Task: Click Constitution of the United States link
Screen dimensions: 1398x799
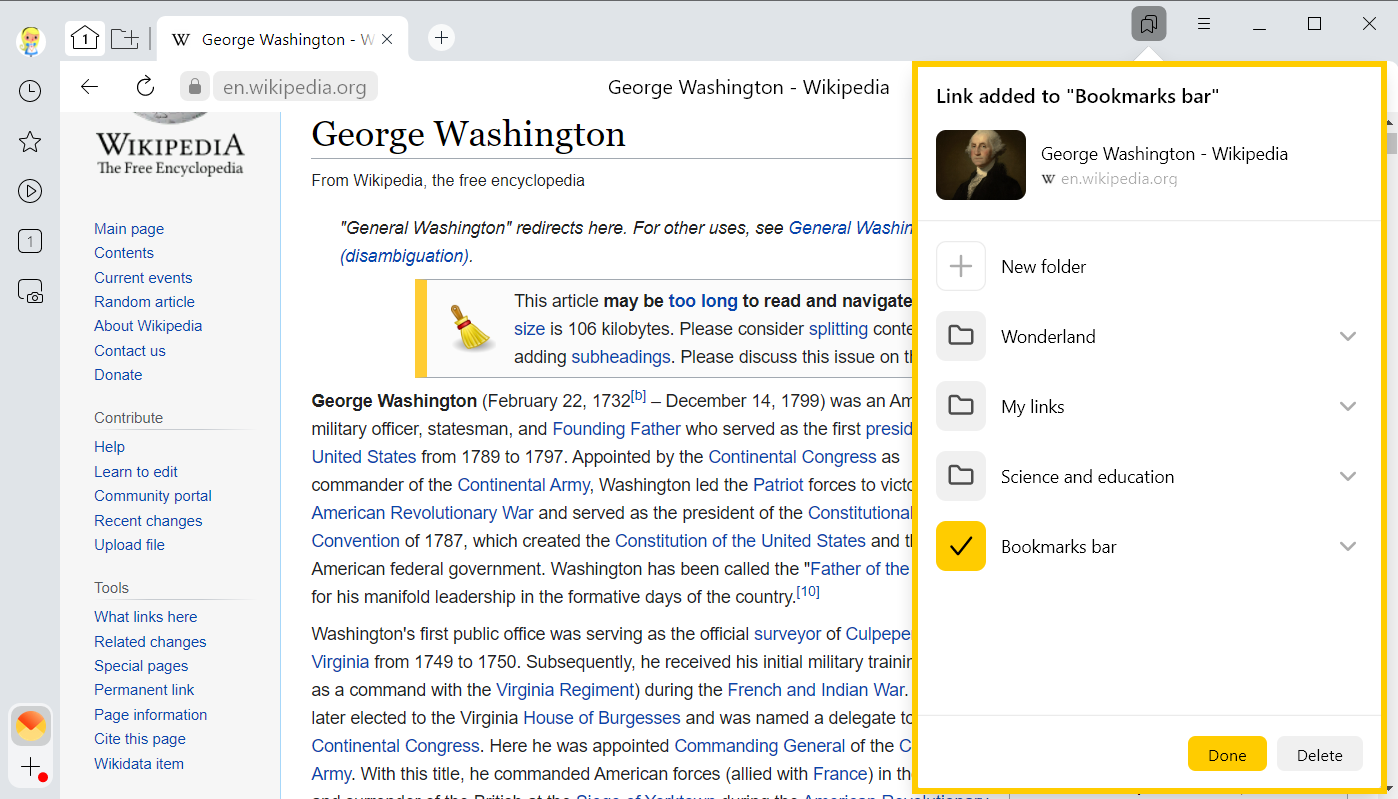Action: point(740,541)
